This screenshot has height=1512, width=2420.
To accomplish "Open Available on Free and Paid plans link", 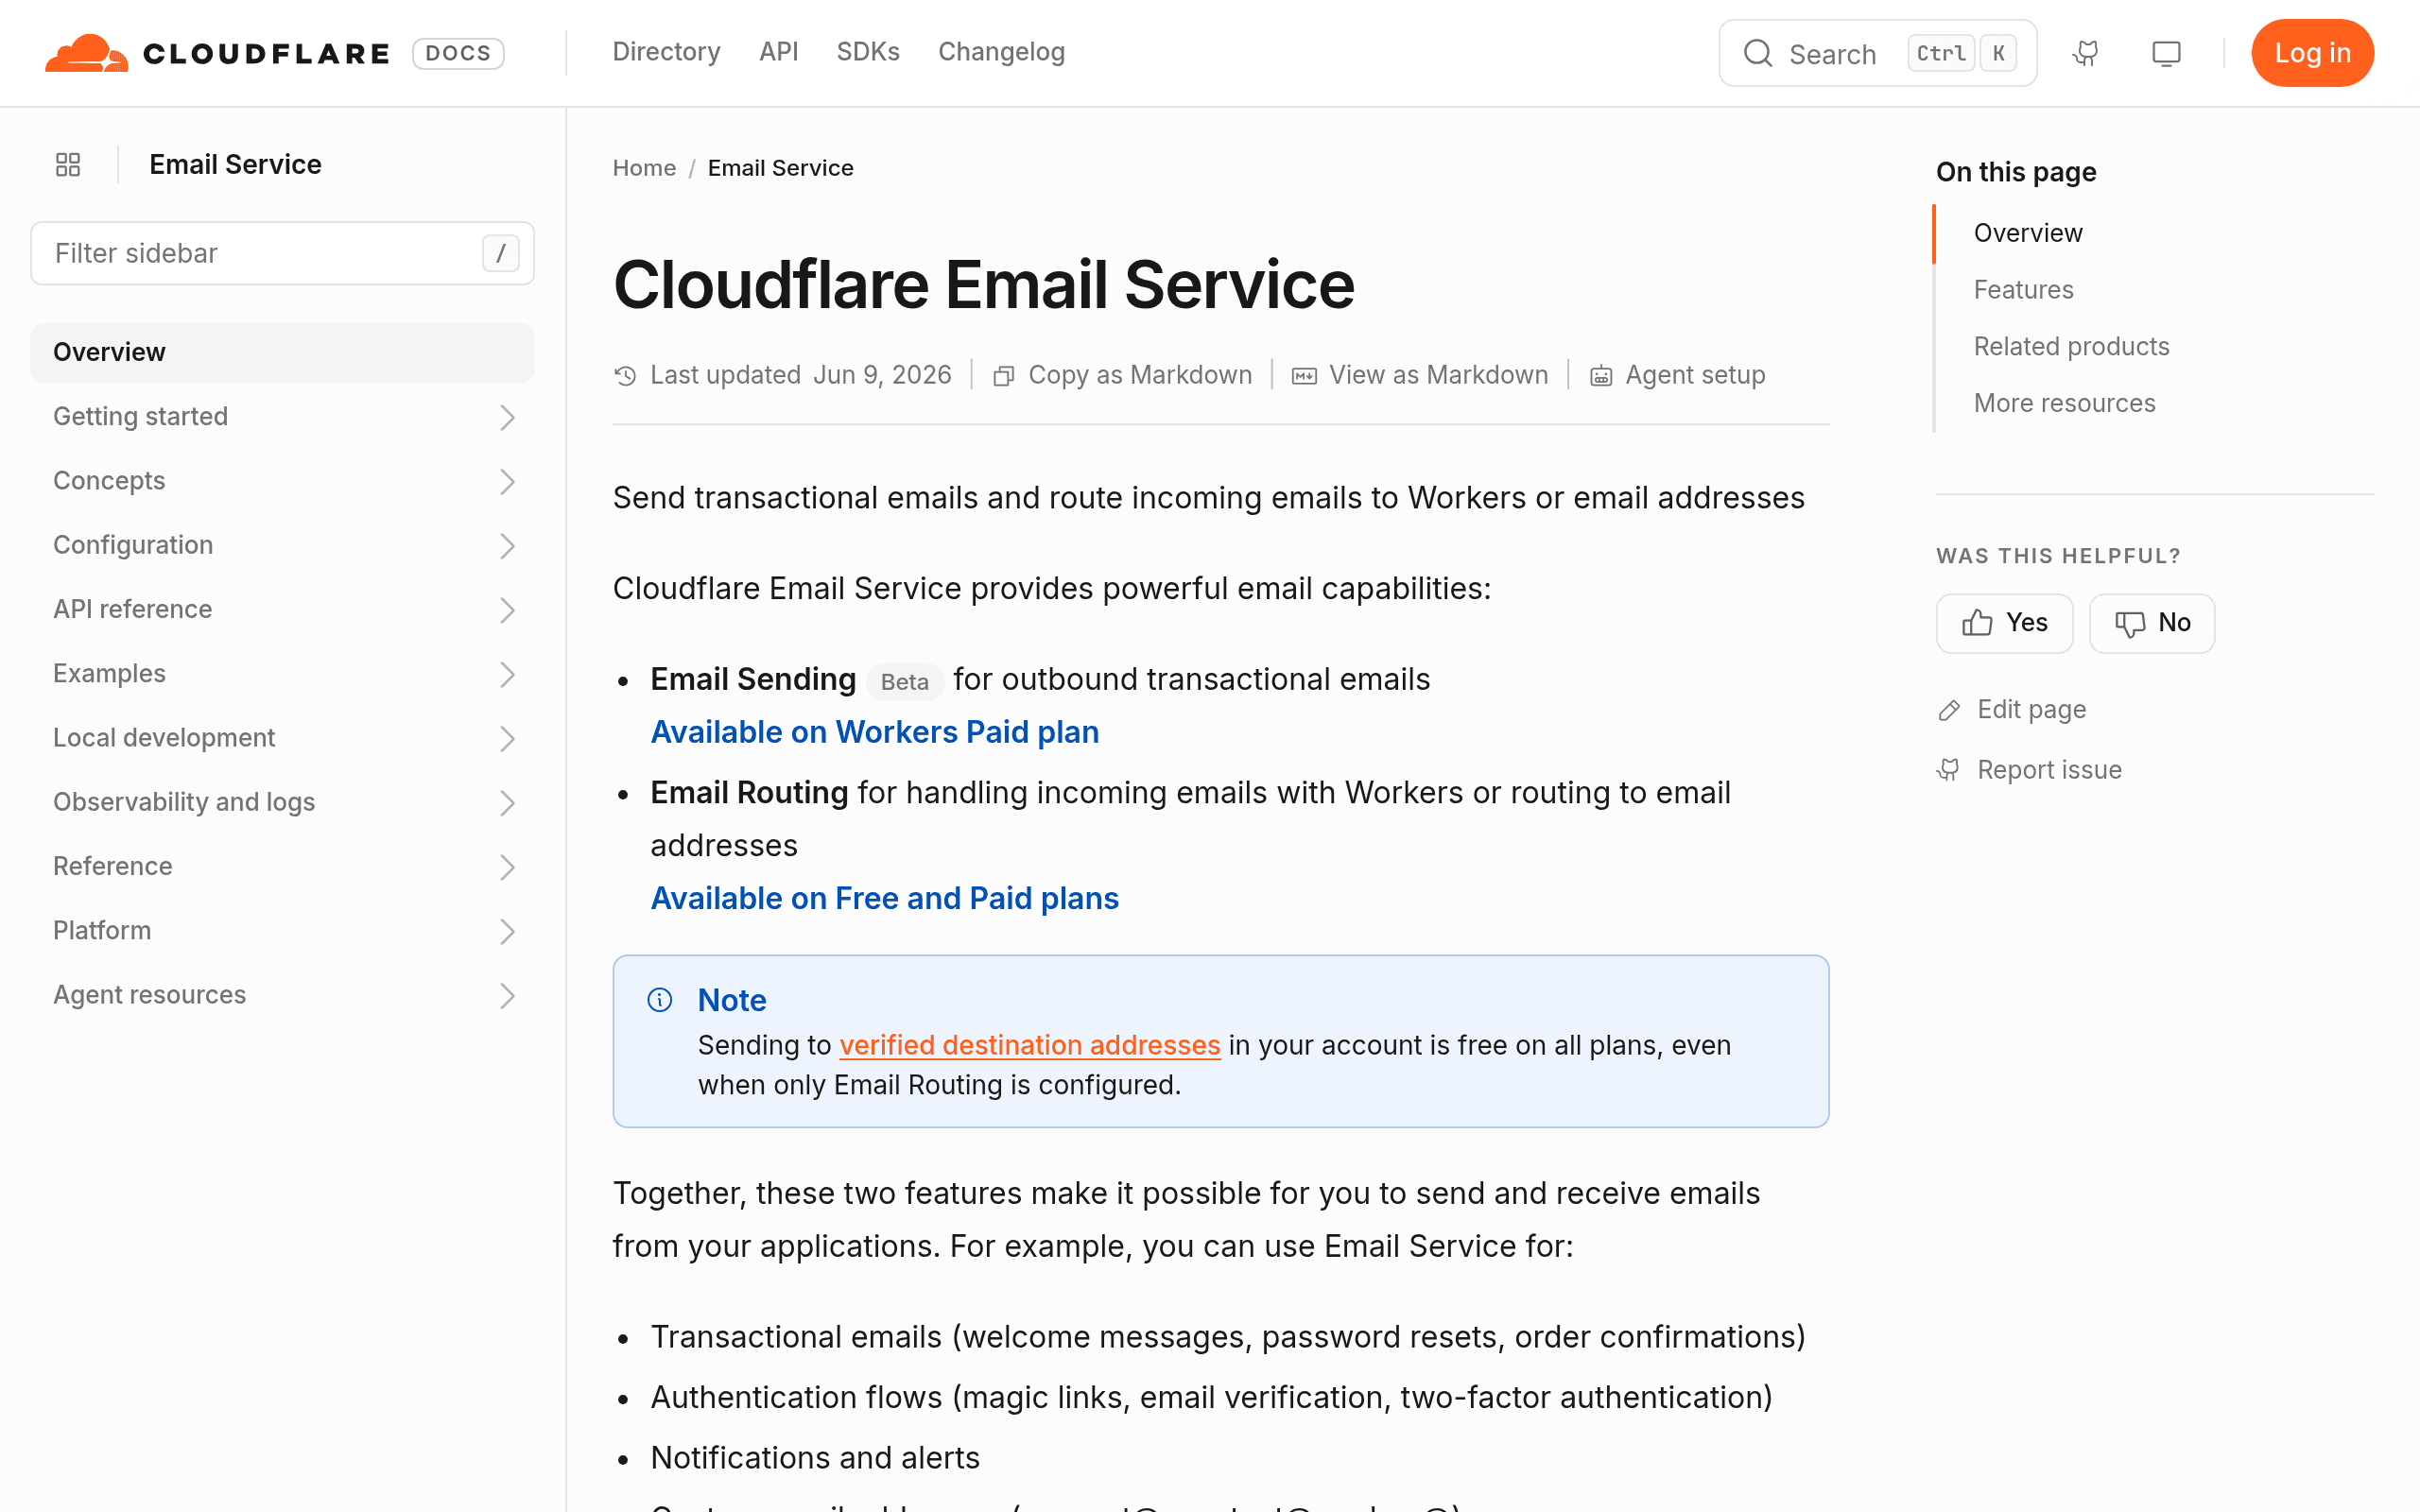I will 884,898.
